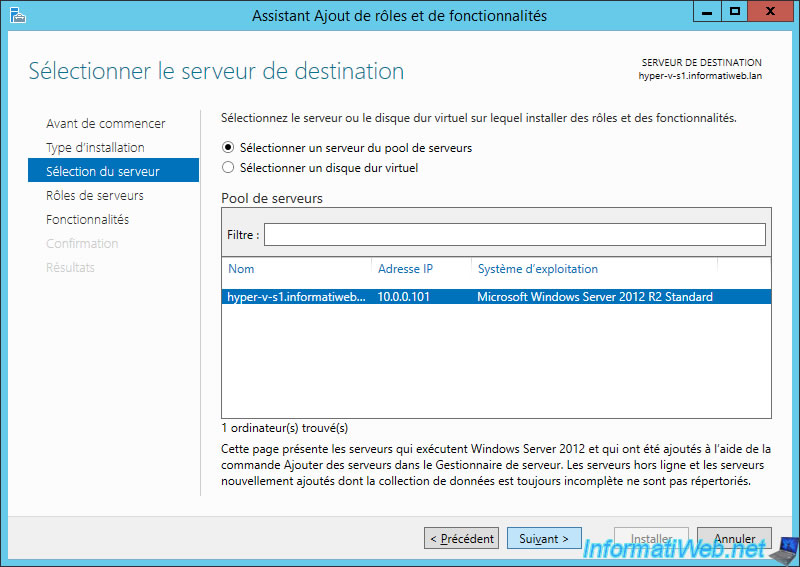The height and width of the screenshot is (567, 800).
Task: Click the '< Précédent' button
Action: click(x=461, y=538)
